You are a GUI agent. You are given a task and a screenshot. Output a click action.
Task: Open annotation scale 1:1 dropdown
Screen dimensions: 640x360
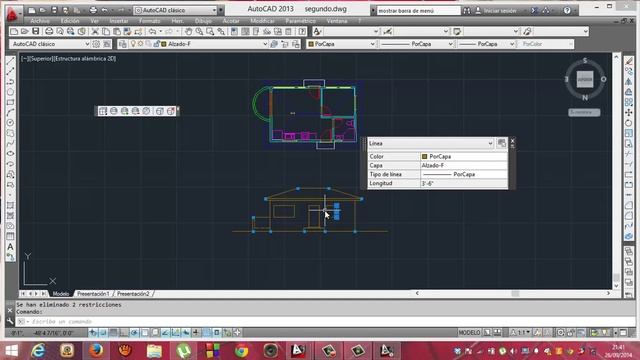(x=521, y=333)
